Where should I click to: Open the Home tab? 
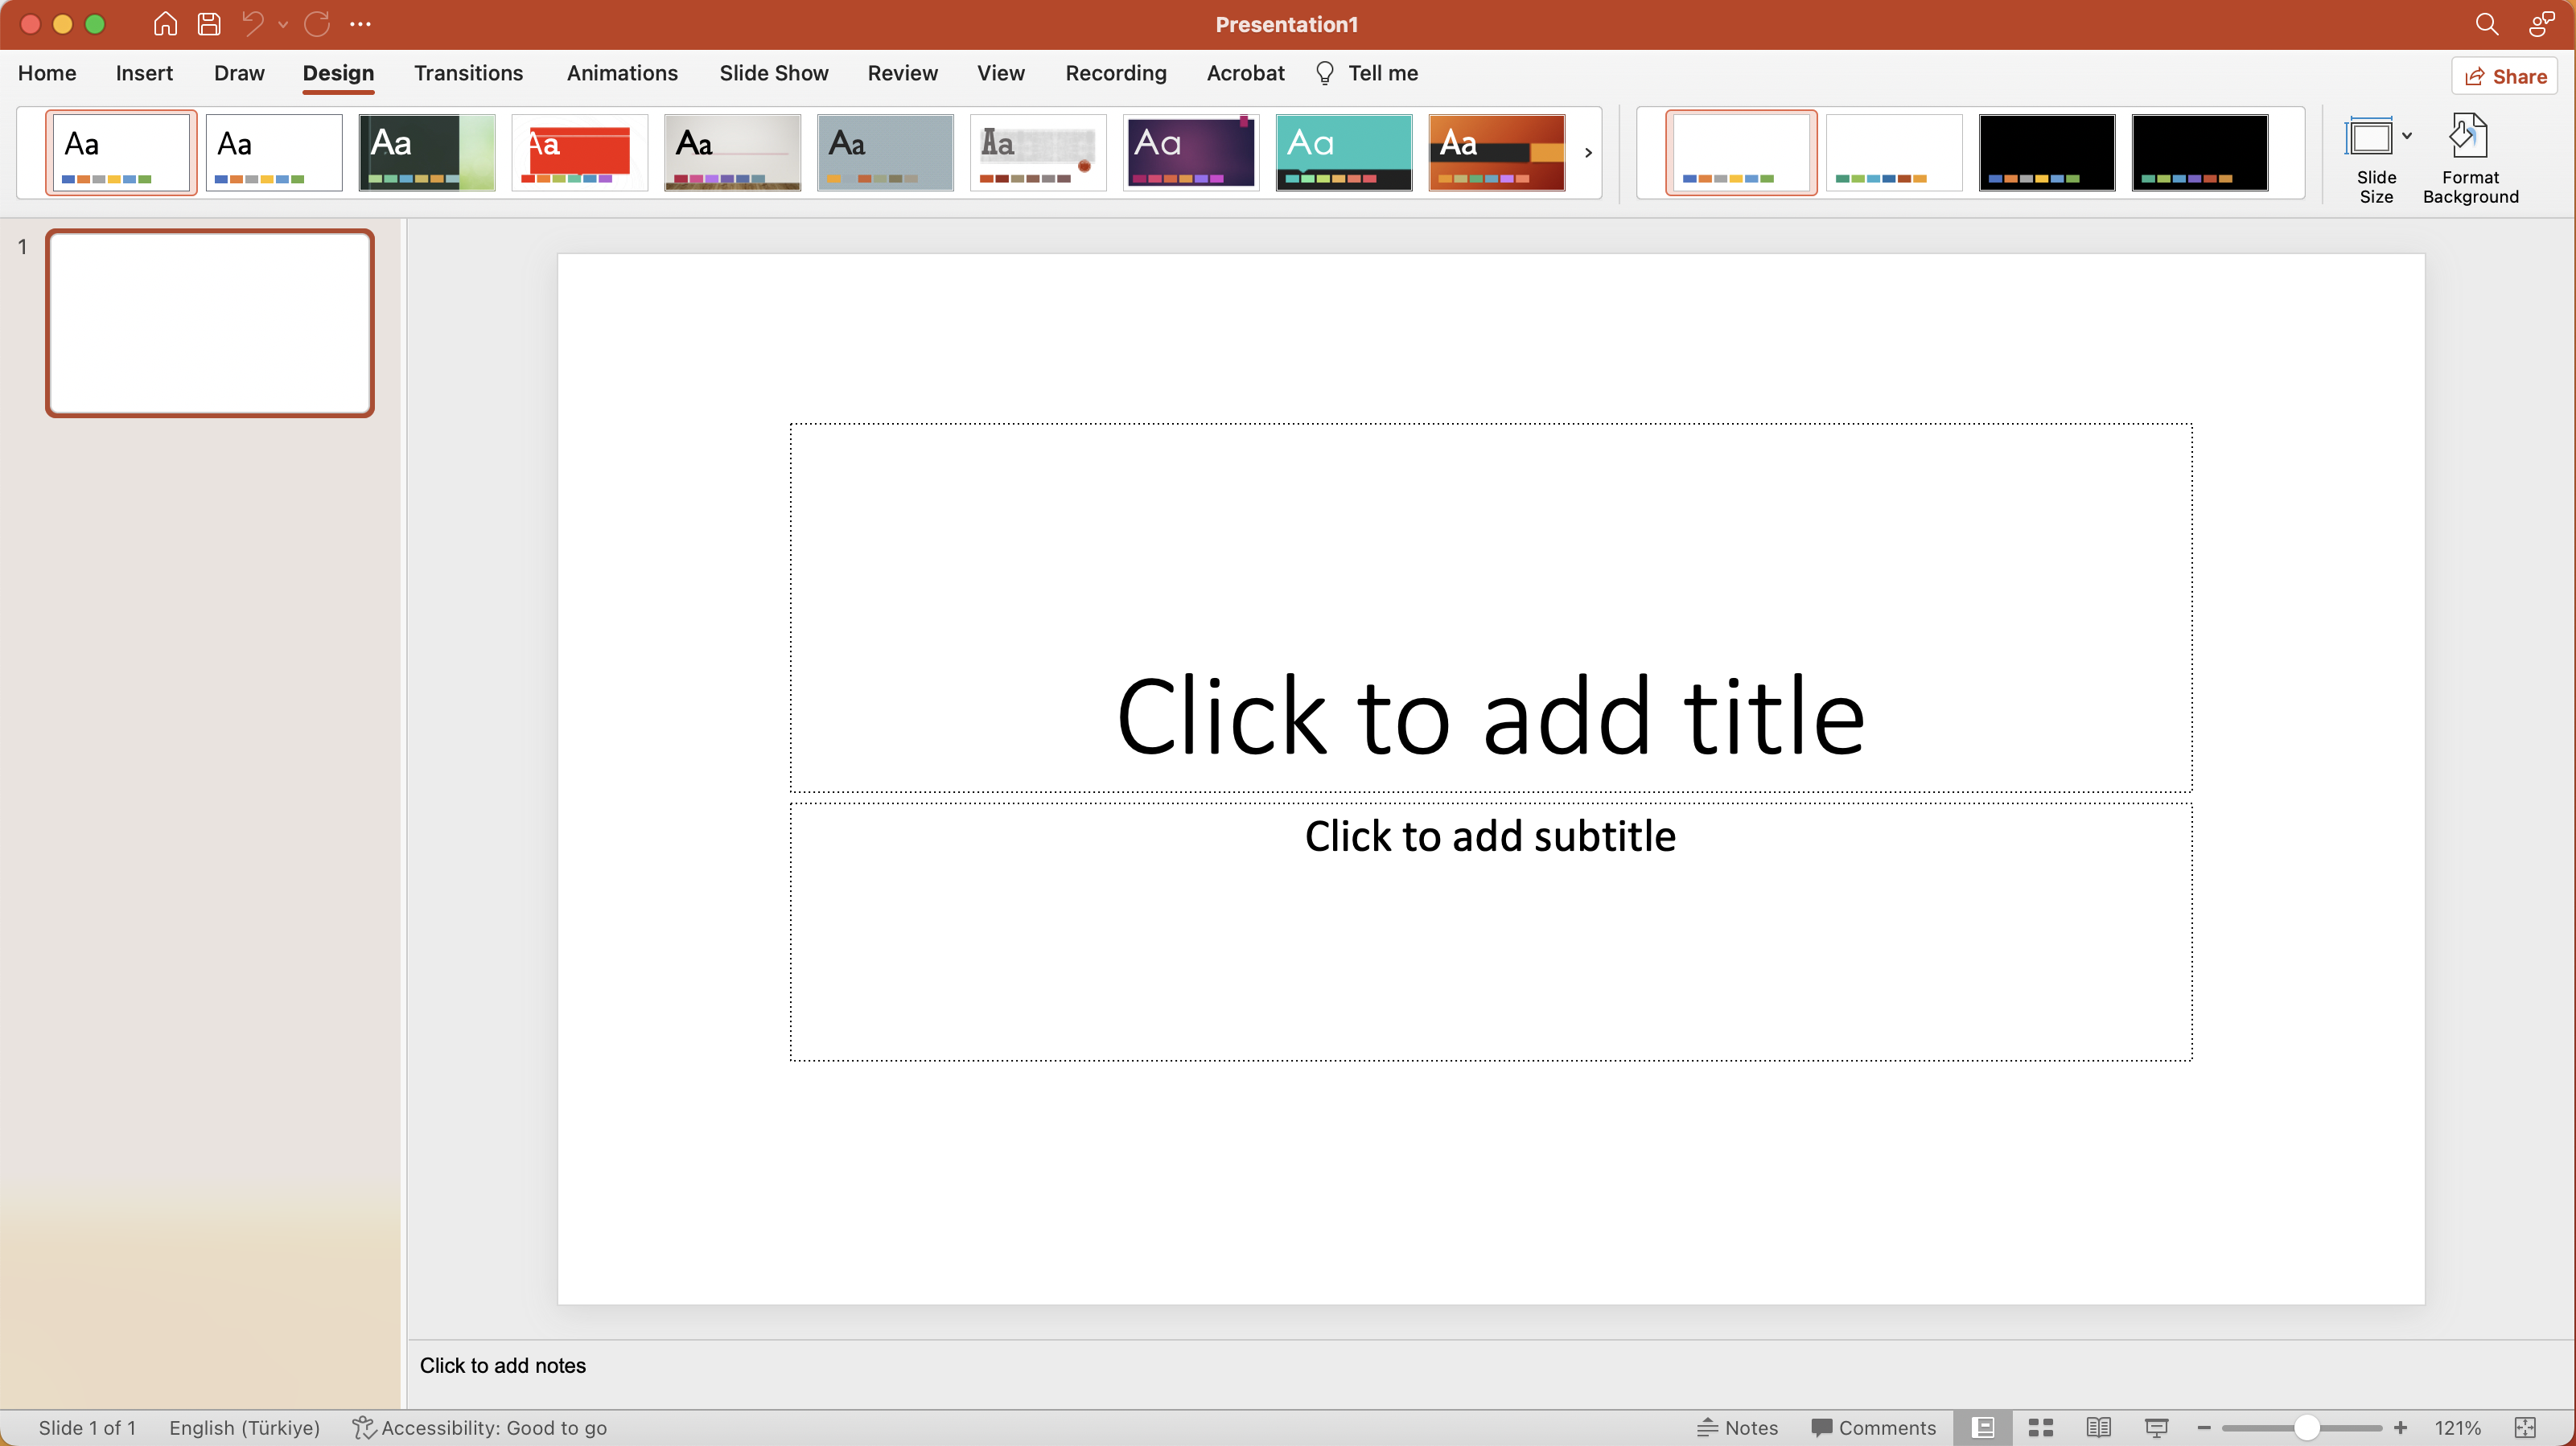point(47,73)
